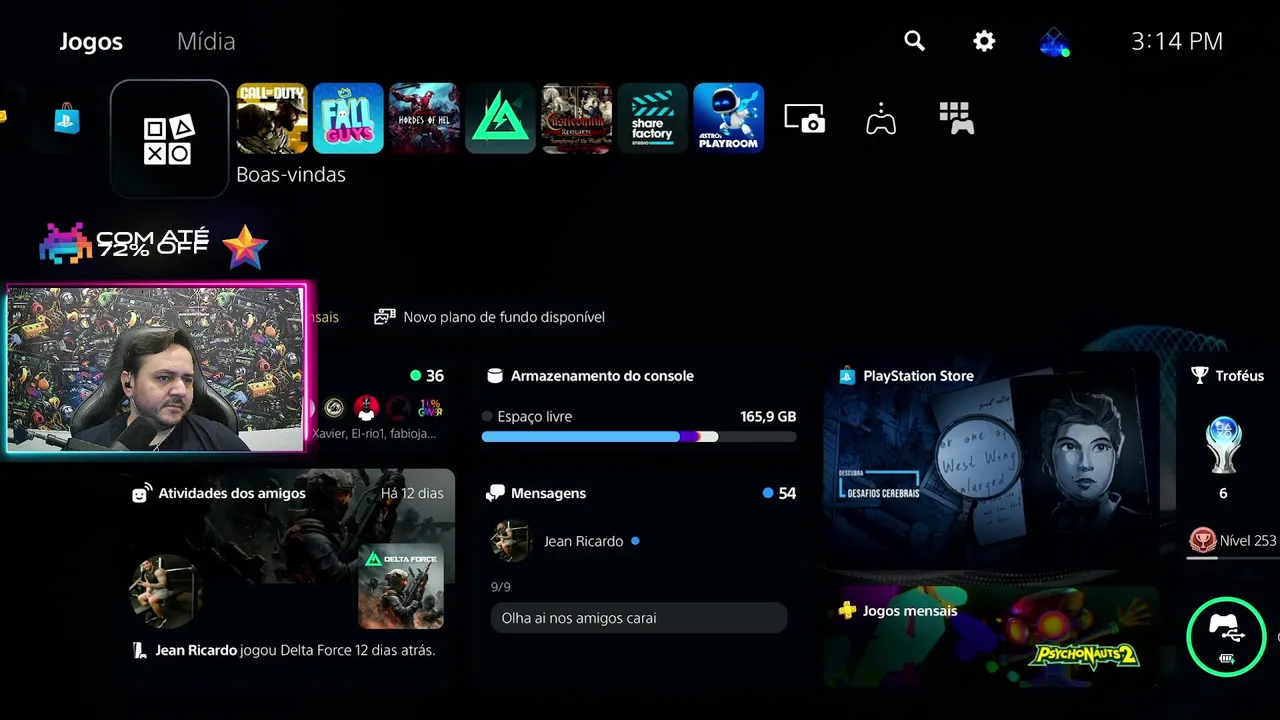
Task: Click the 165,9 GB free space value
Action: pyautogui.click(x=768, y=416)
